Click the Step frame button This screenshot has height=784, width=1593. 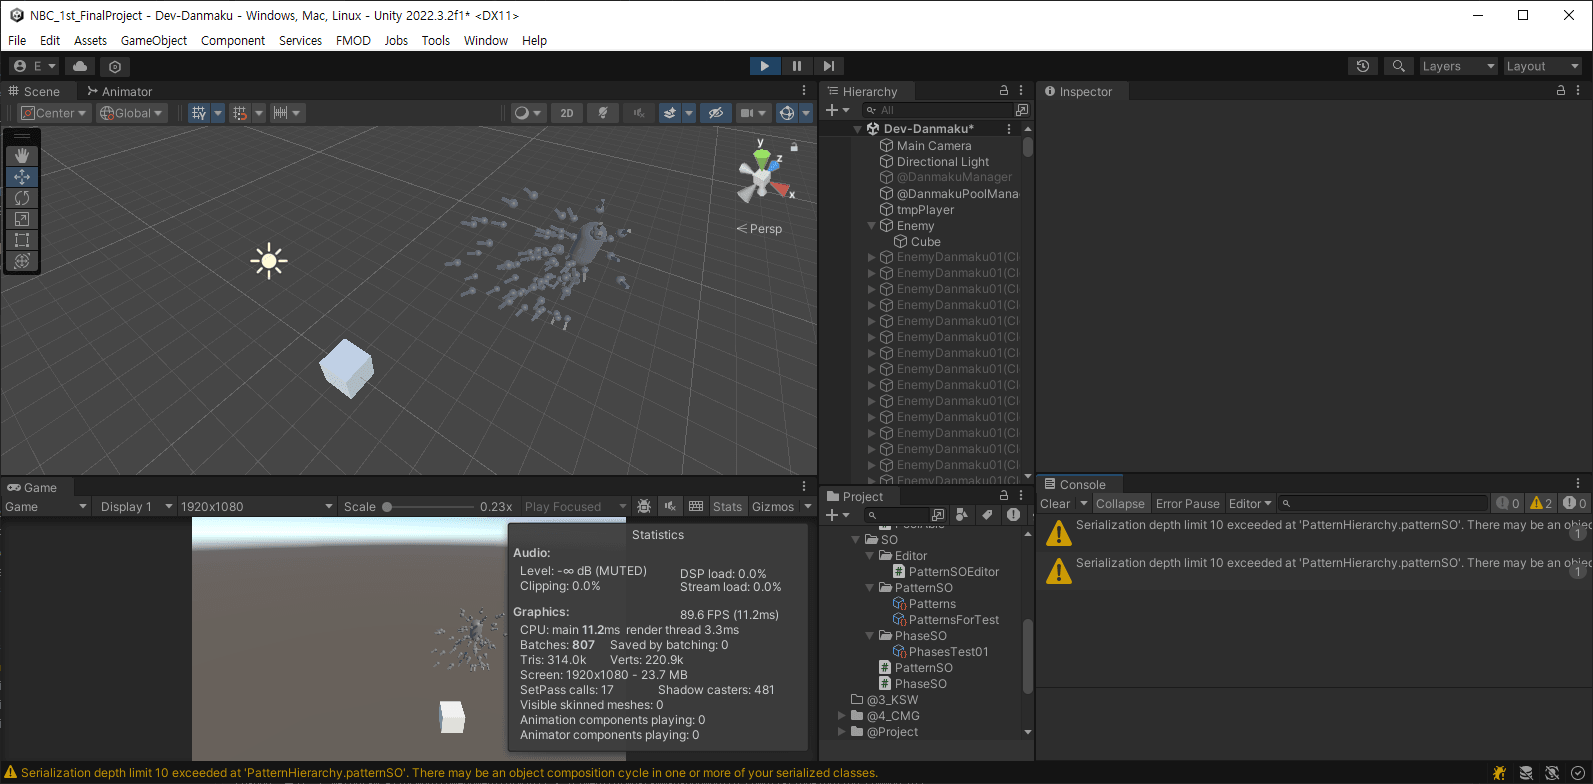828,66
